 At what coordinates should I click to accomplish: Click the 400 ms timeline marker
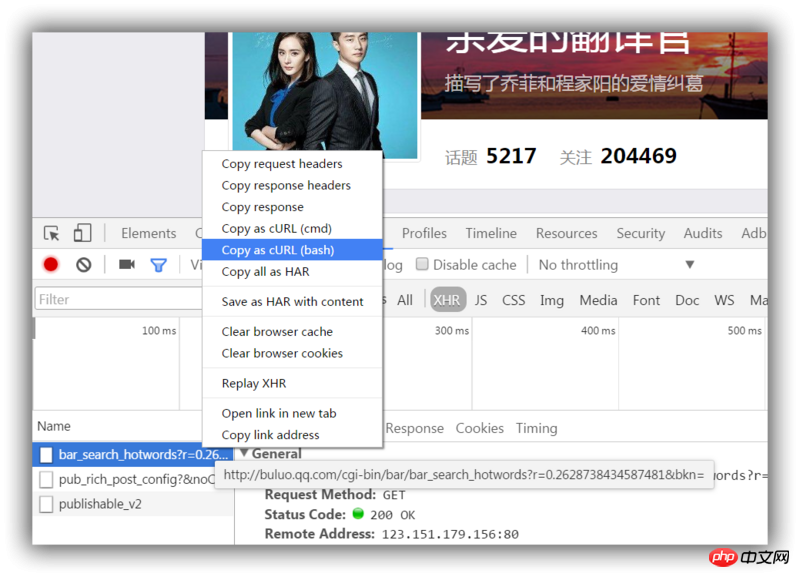(598, 331)
